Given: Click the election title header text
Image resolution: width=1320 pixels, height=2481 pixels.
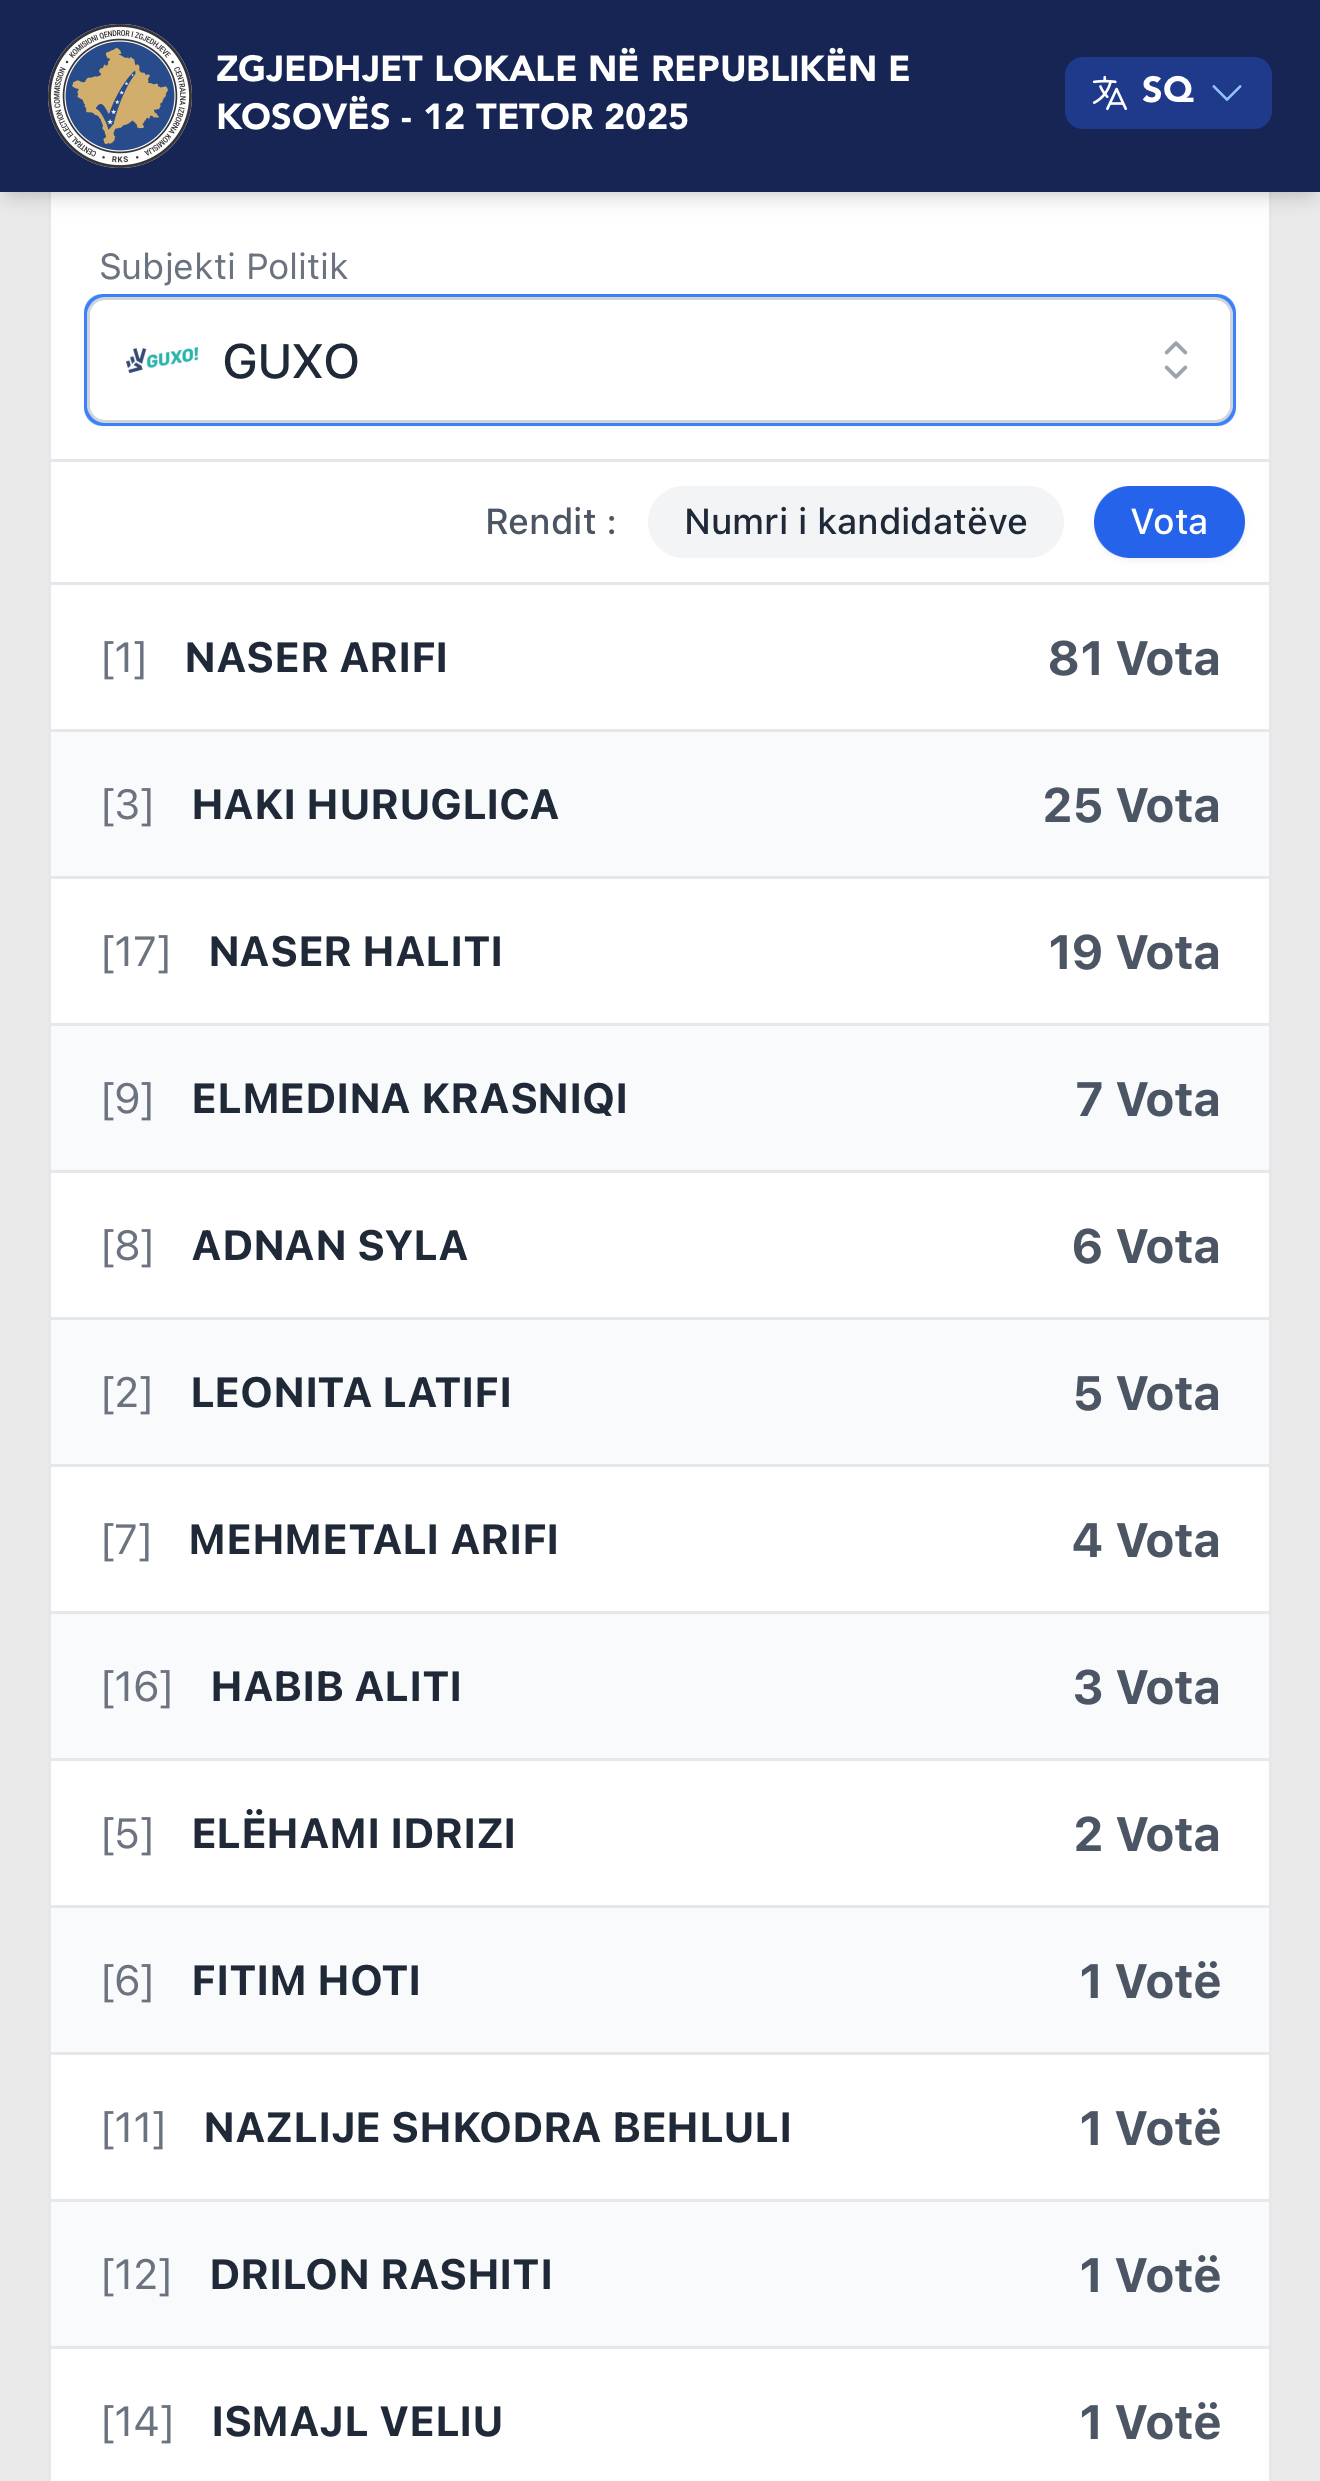Looking at the screenshot, I should click(563, 93).
